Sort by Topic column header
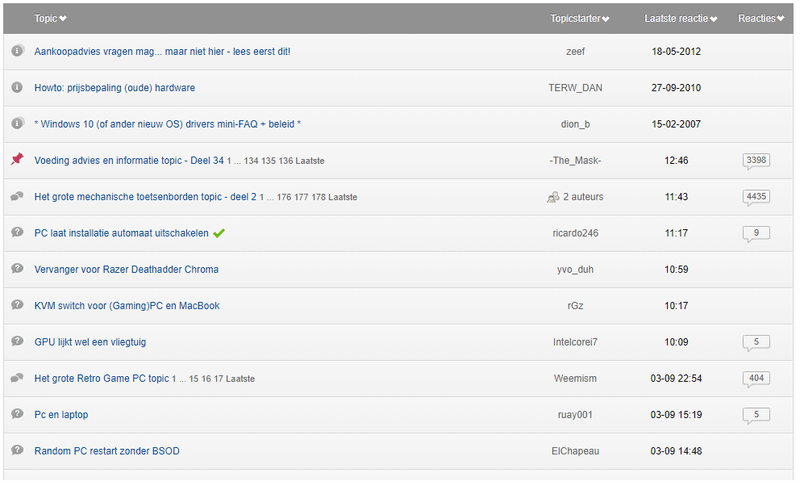The width and height of the screenshot is (800, 494). (50, 18)
